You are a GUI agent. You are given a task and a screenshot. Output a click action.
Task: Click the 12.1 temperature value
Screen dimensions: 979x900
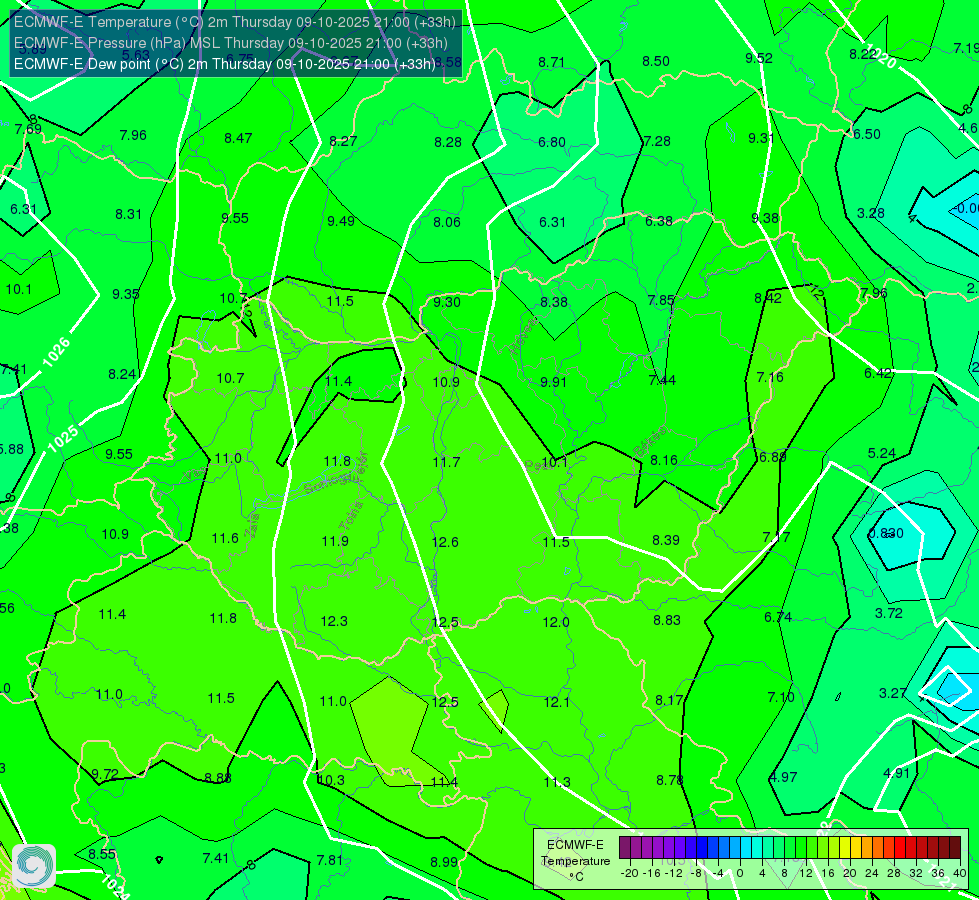556,703
